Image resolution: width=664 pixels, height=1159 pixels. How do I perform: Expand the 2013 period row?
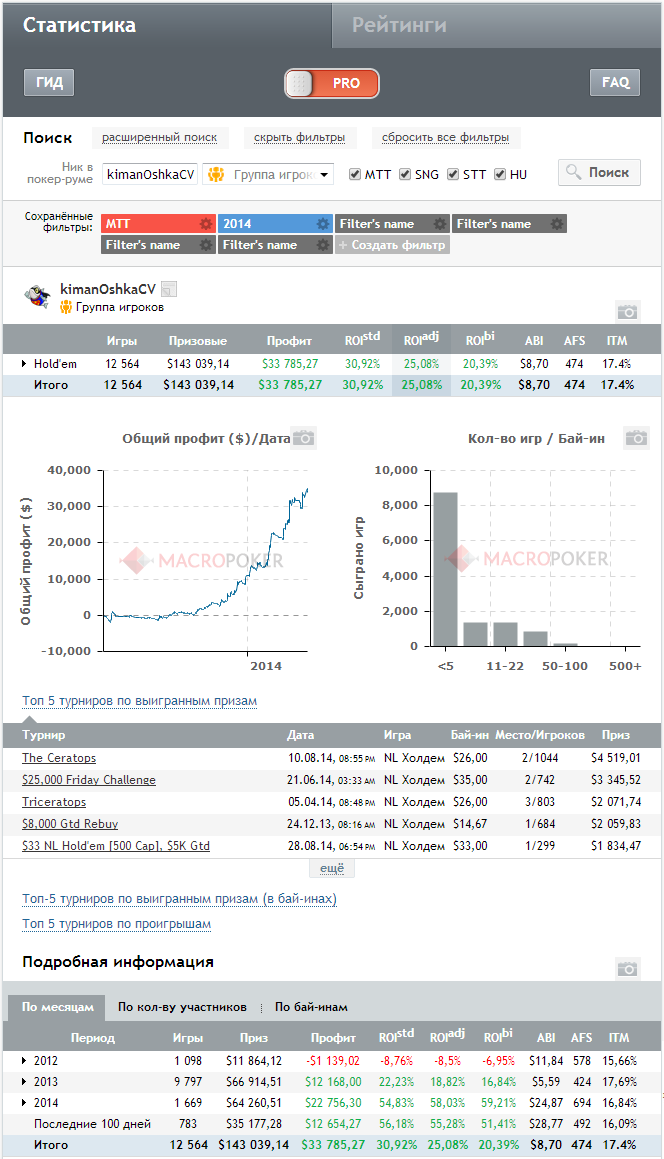24,1081
